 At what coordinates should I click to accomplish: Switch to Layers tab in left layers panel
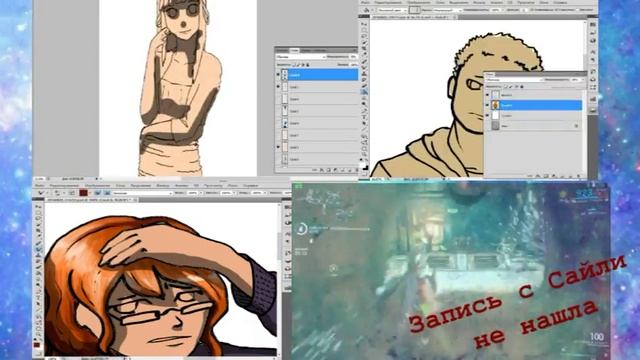coord(294,50)
